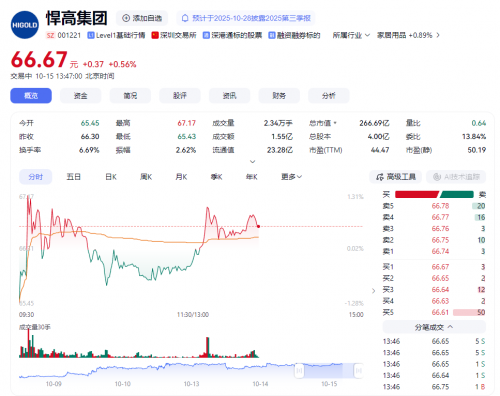Switch to the 资金 tab
The width and height of the screenshot is (500, 396).
(x=81, y=96)
